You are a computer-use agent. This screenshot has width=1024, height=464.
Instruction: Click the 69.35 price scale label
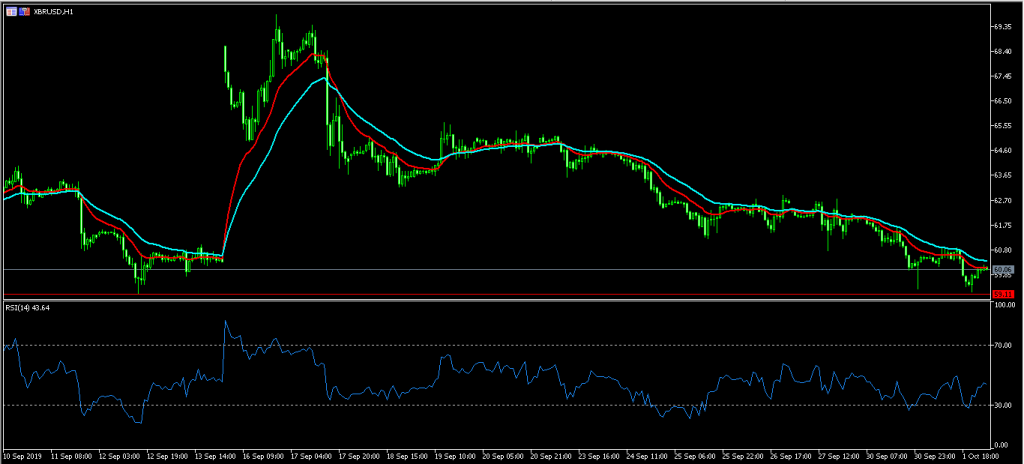tap(1001, 26)
